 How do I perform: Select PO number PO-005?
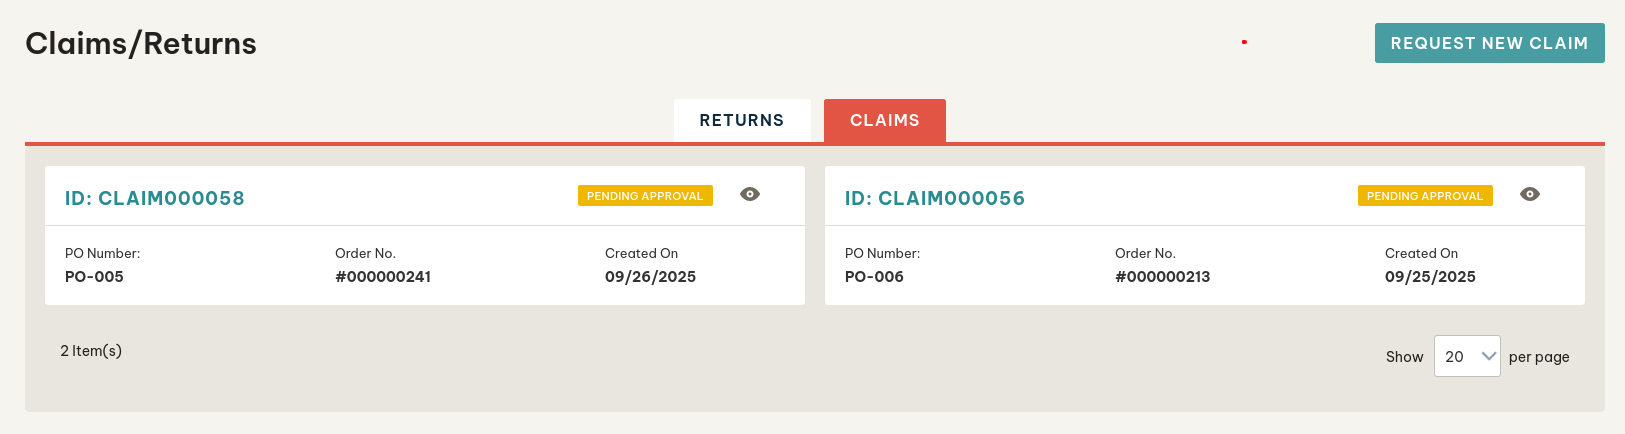coord(94,277)
